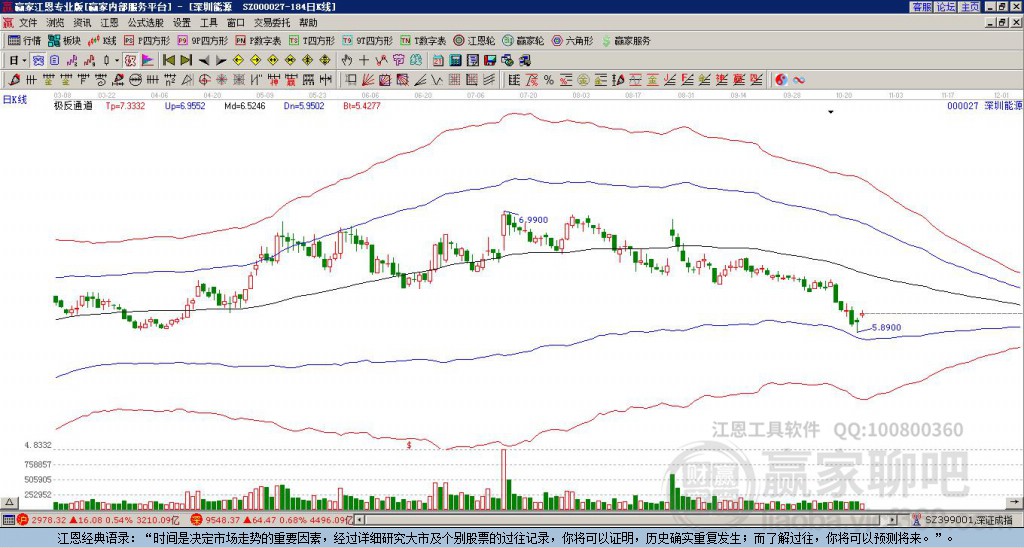Screen dimensions: 1024x548
Task: Launch the 江恩轮 Gann wheel
Action: (x=474, y=40)
